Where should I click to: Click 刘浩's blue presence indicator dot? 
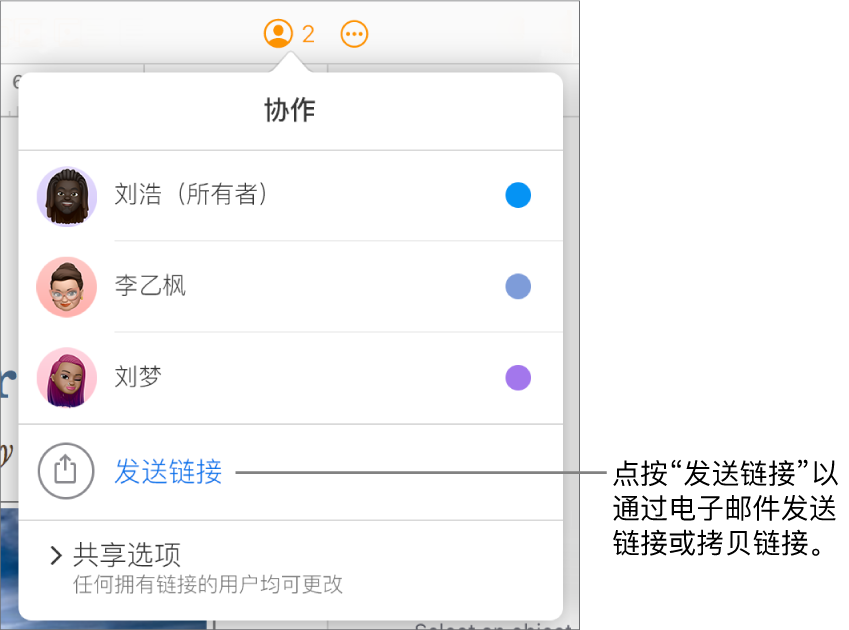pos(518,196)
